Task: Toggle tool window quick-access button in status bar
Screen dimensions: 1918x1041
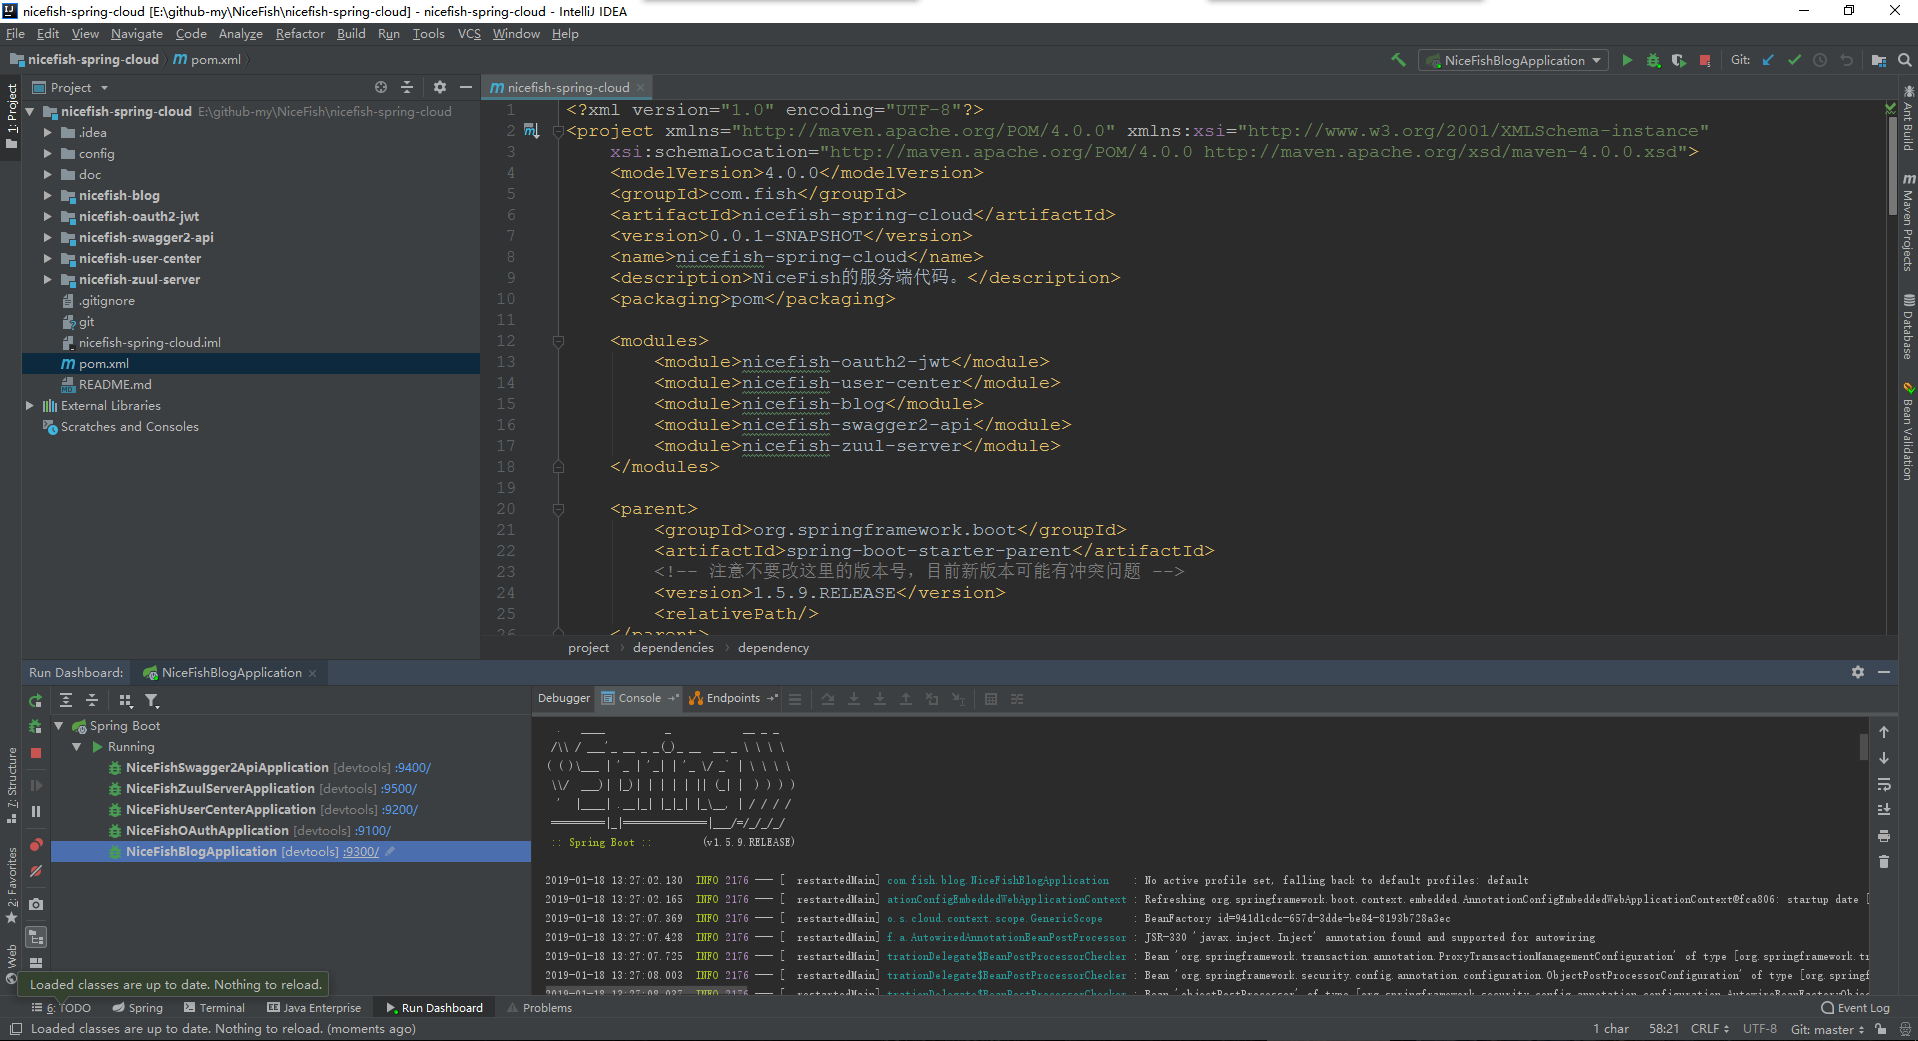Action: 16,1029
